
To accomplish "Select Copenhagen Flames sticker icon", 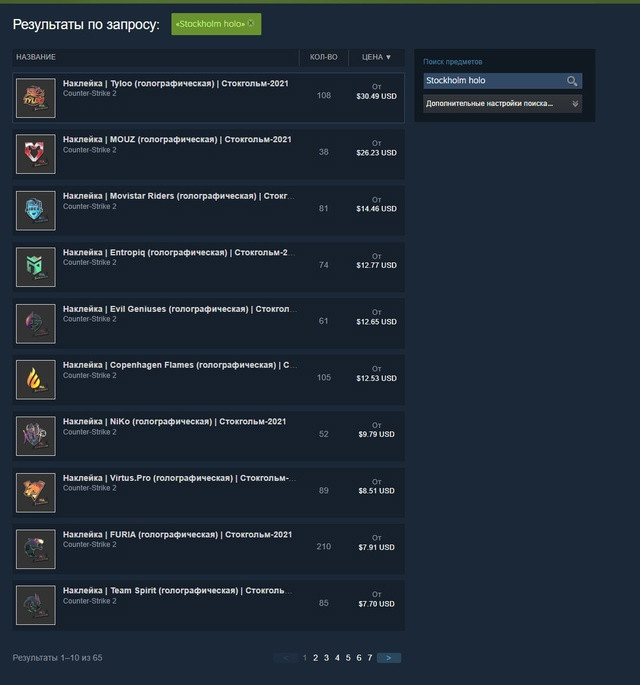I will 36,380.
